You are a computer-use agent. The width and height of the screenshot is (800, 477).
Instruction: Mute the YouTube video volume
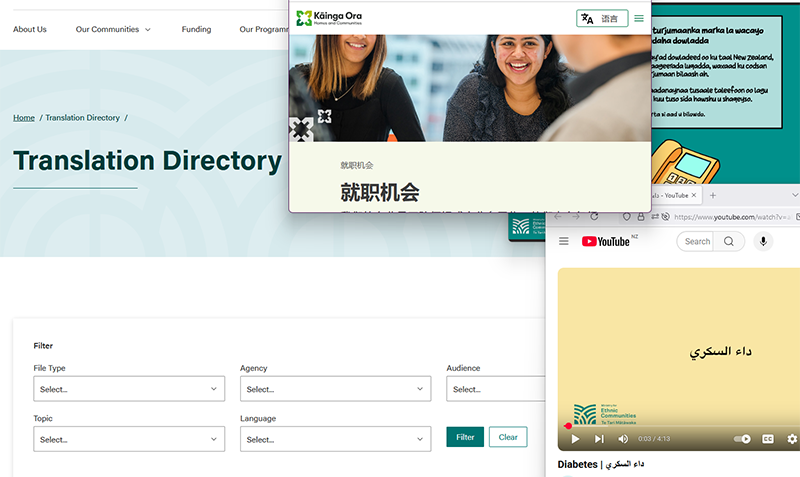click(x=623, y=439)
